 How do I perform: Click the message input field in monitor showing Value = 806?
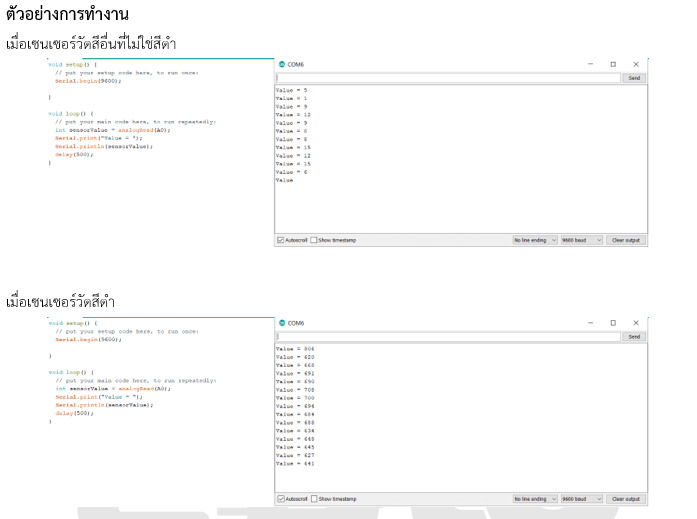[448, 337]
